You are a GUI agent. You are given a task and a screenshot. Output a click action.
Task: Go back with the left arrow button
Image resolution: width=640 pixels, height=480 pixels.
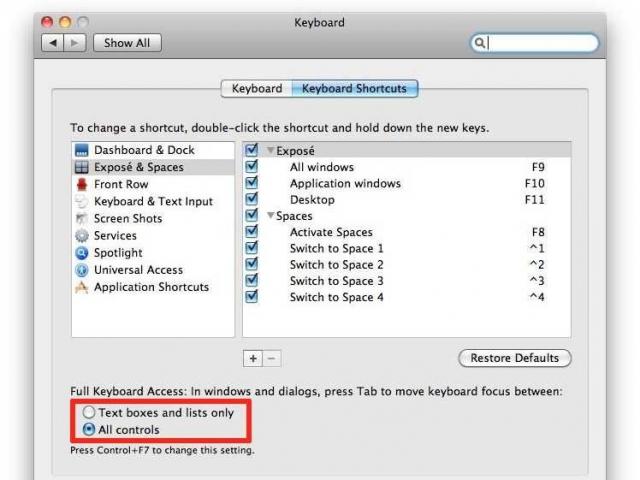[x=51, y=43]
